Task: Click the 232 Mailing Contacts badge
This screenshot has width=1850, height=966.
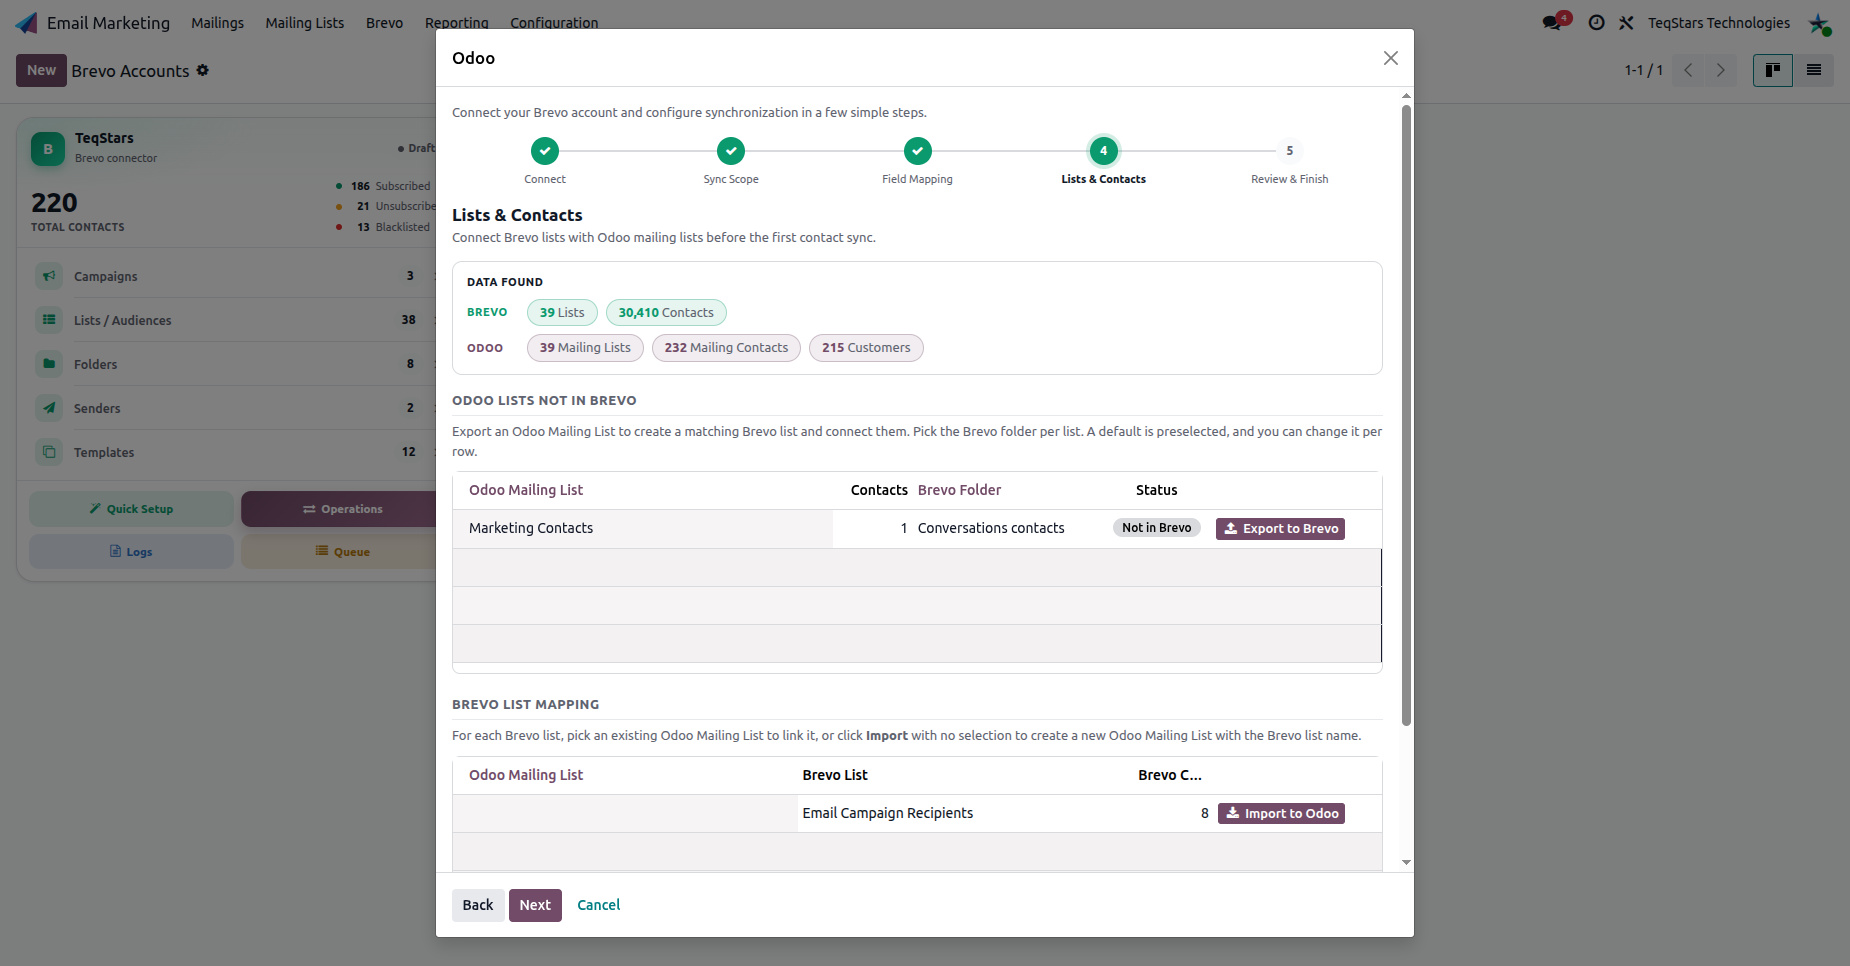Action: pyautogui.click(x=726, y=348)
